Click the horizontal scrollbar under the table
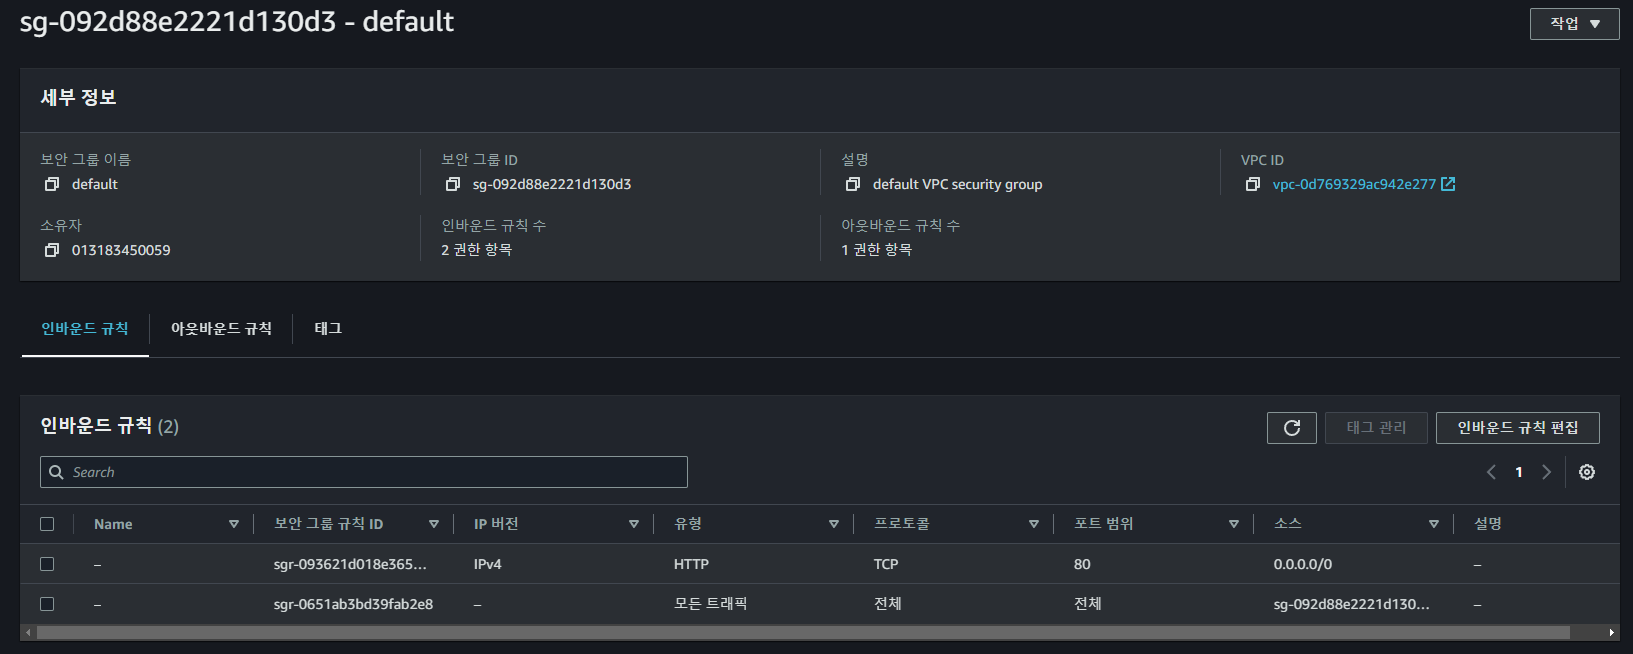Viewport: 1633px width, 654px height. [803, 632]
